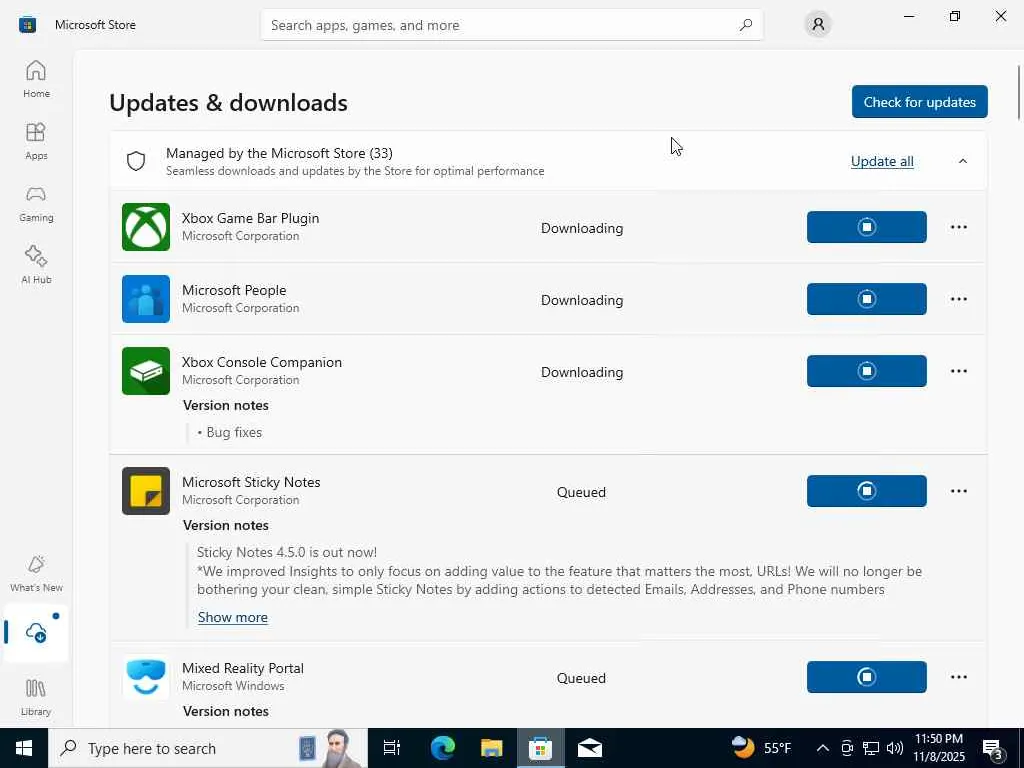Cancel the queued Mixed Reality Portal update
Image resolution: width=1024 pixels, height=768 pixels.
867,677
